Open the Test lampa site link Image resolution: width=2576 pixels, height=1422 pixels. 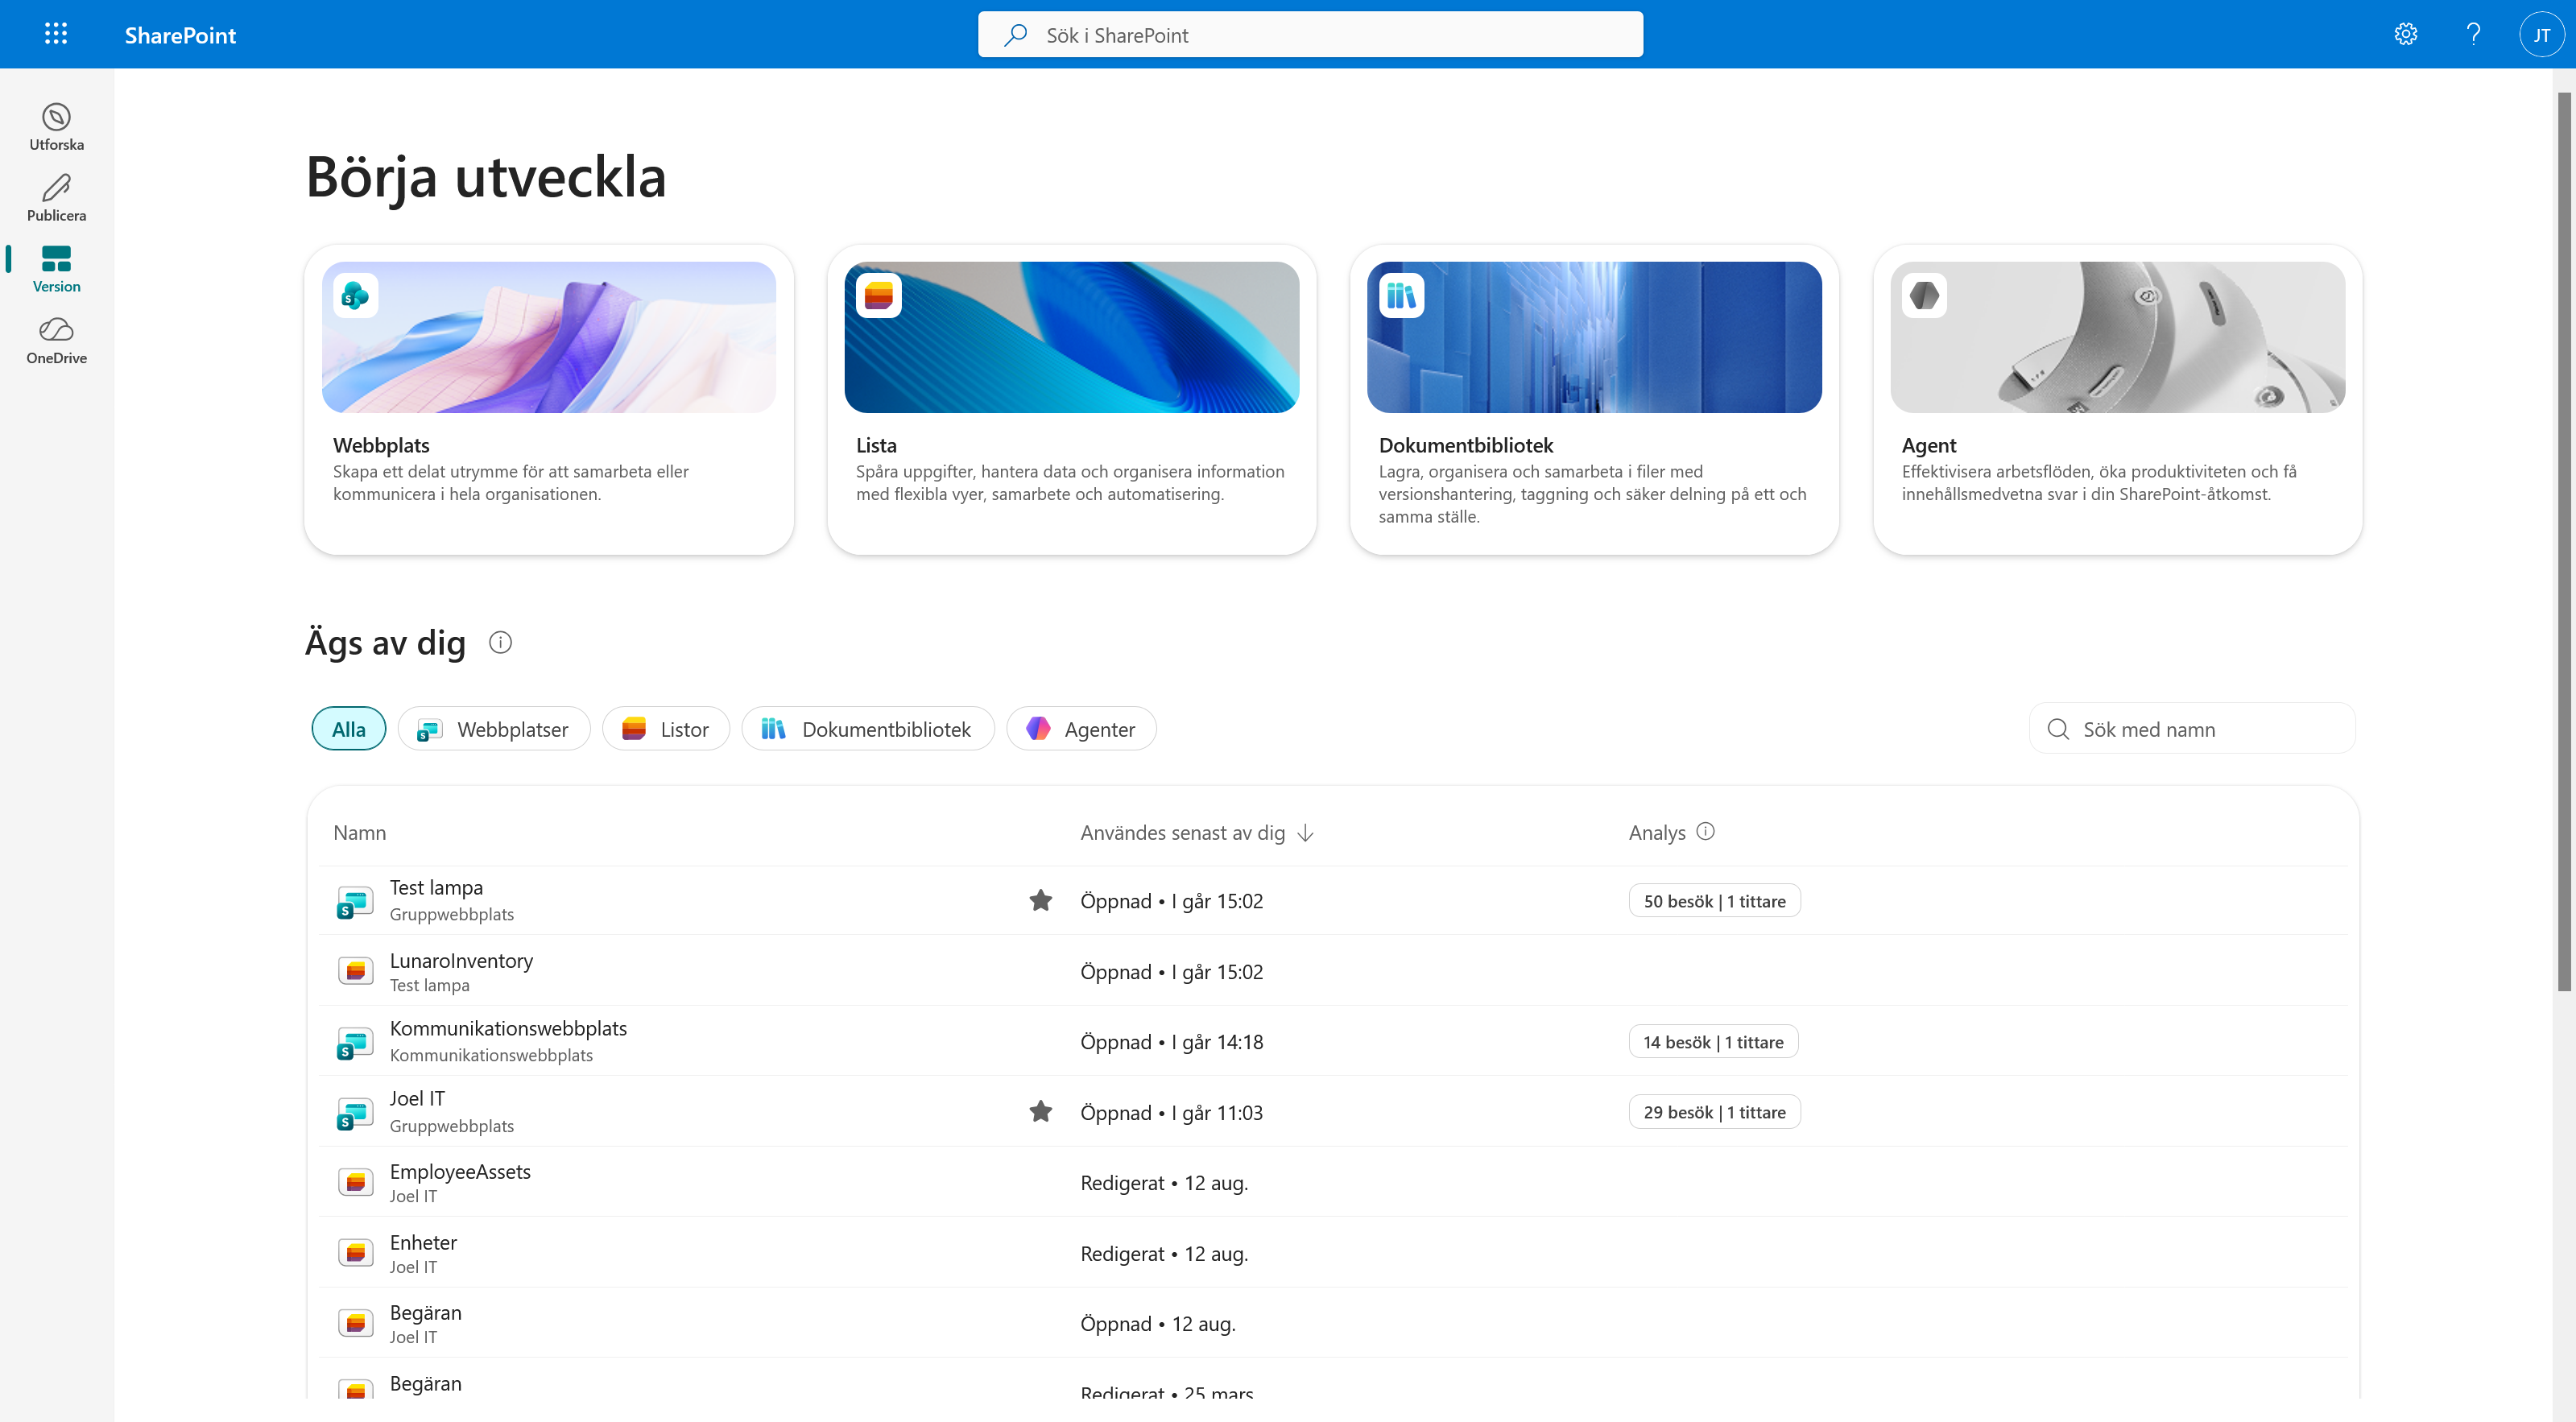coord(436,887)
